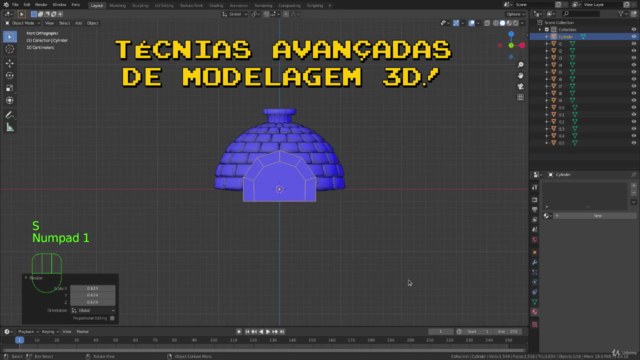Click the timeline Marker menu
Screen dimensions: 640x360
(82, 332)
